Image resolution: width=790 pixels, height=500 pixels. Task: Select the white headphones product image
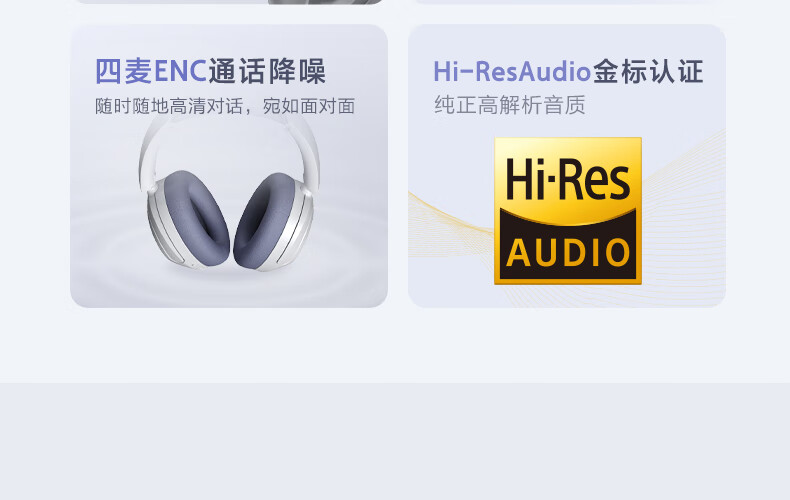tap(229, 194)
